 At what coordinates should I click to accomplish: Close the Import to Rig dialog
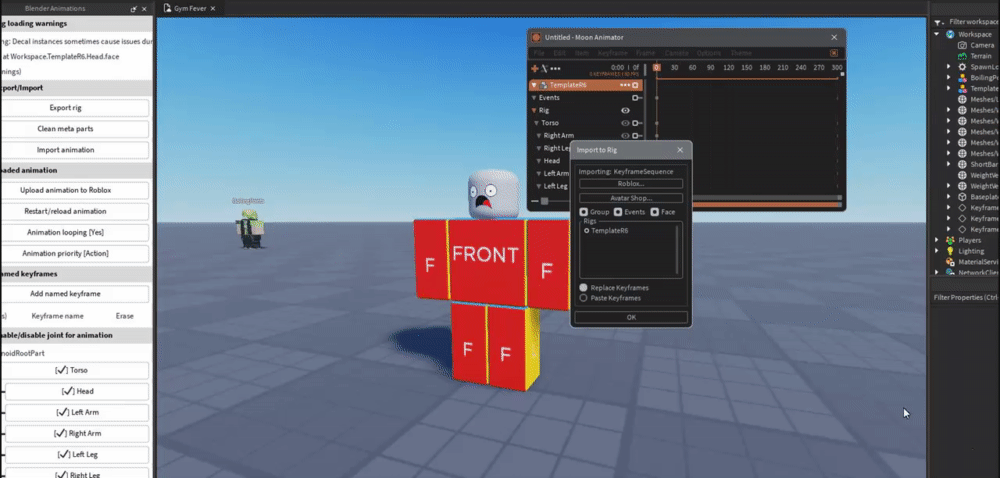coord(680,150)
